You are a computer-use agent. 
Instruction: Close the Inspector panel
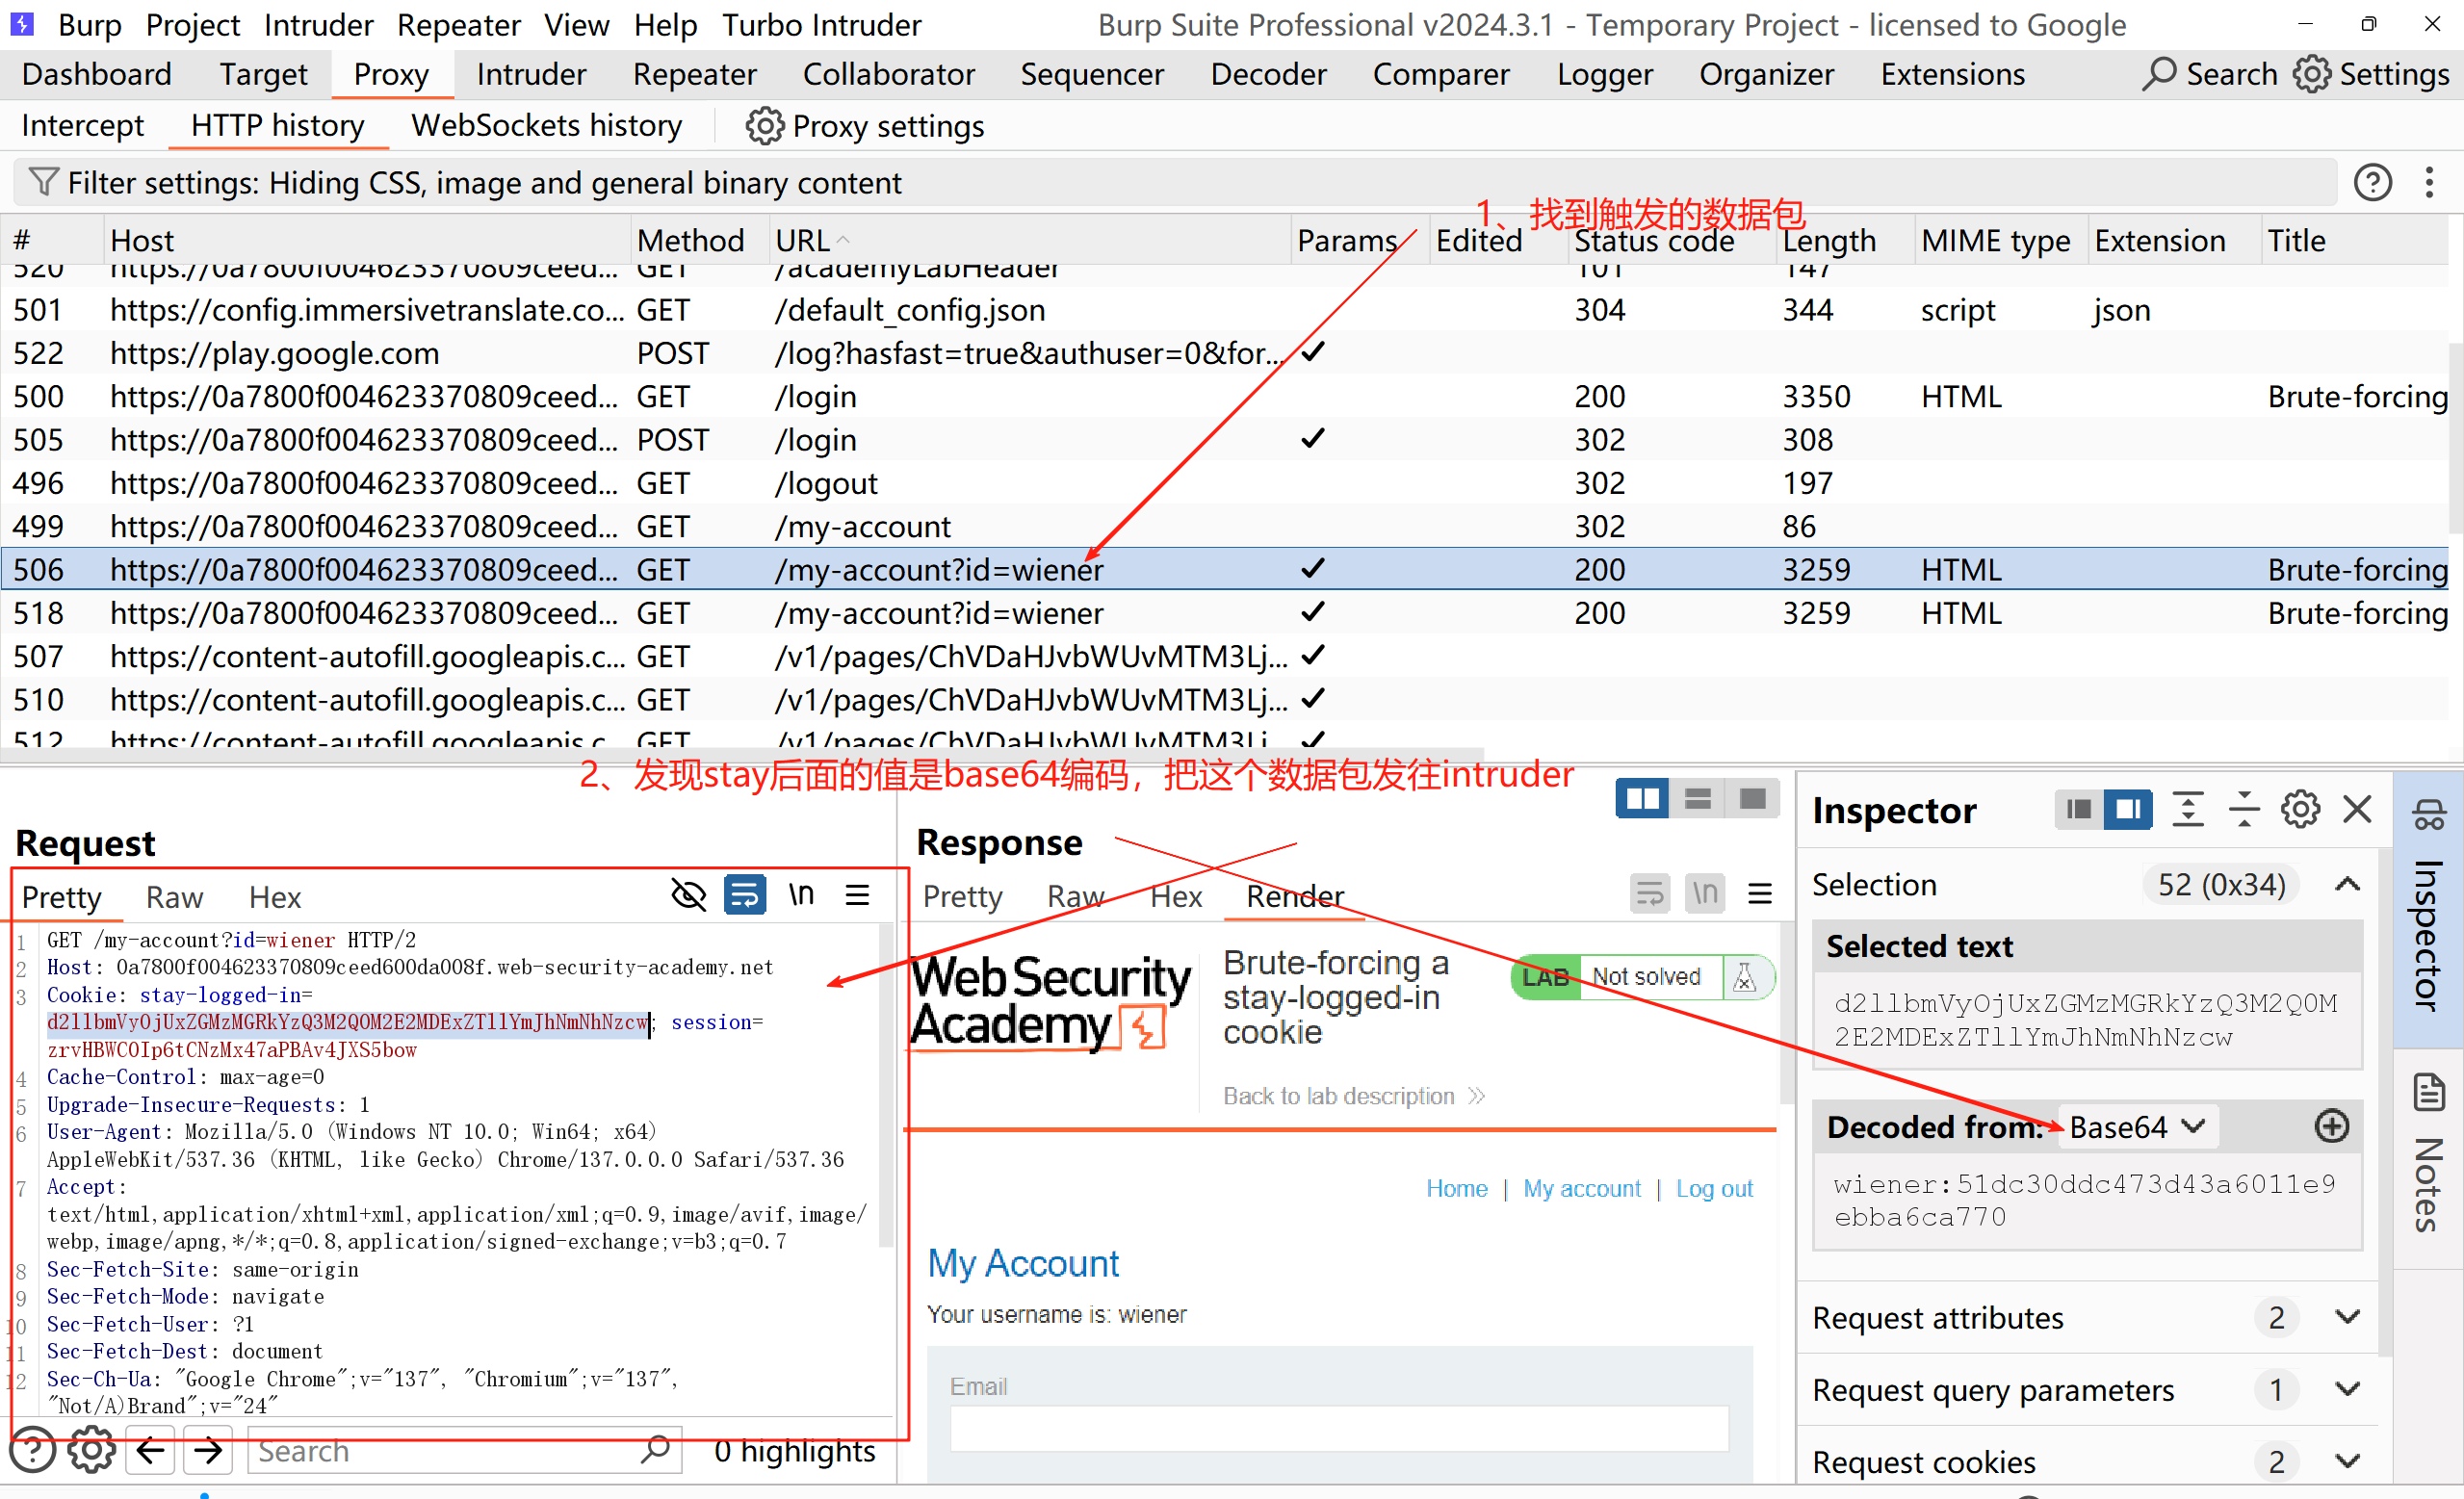pos(2357,809)
